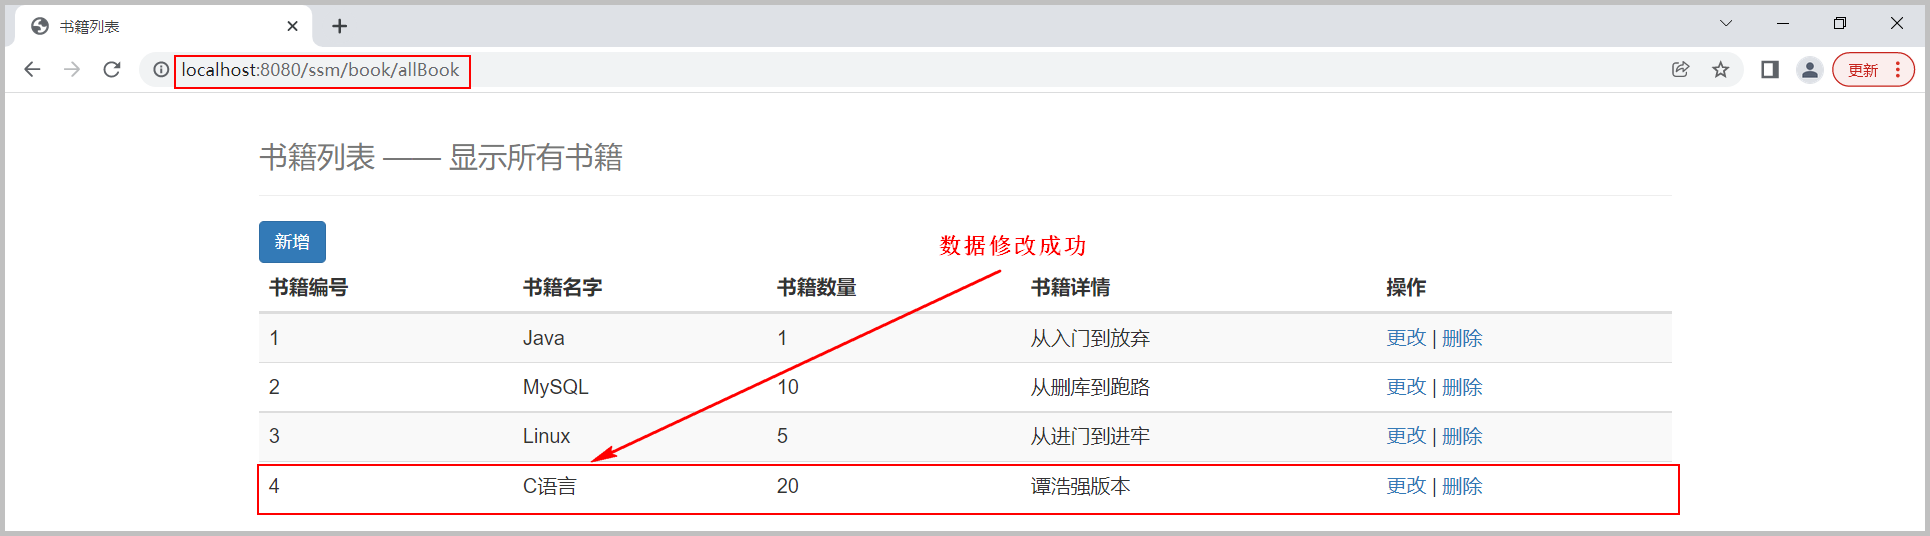Close the 书籍列表 tab

tap(292, 26)
